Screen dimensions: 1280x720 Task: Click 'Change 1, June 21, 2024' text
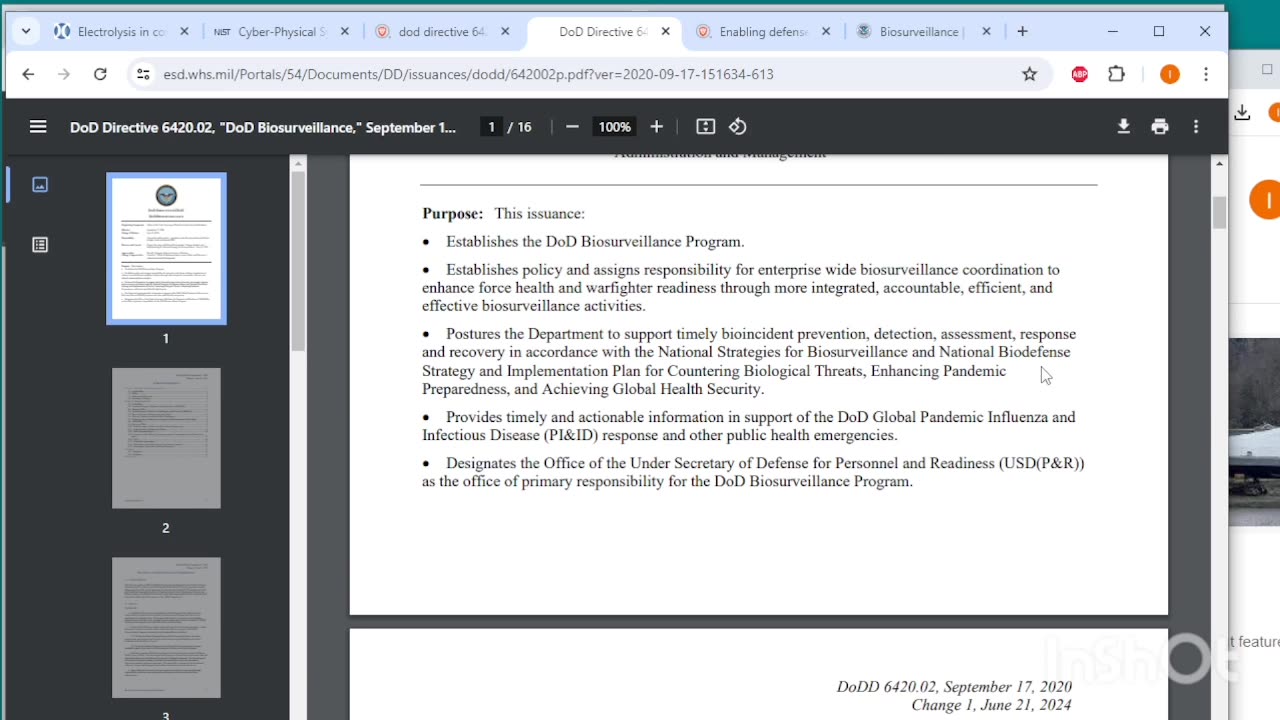click(991, 705)
